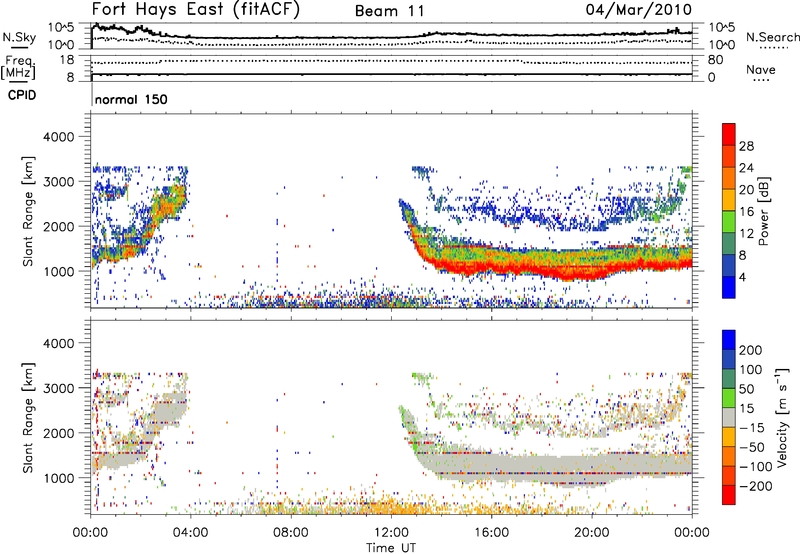Click the gray band of Velocity colorbar

point(729,417)
